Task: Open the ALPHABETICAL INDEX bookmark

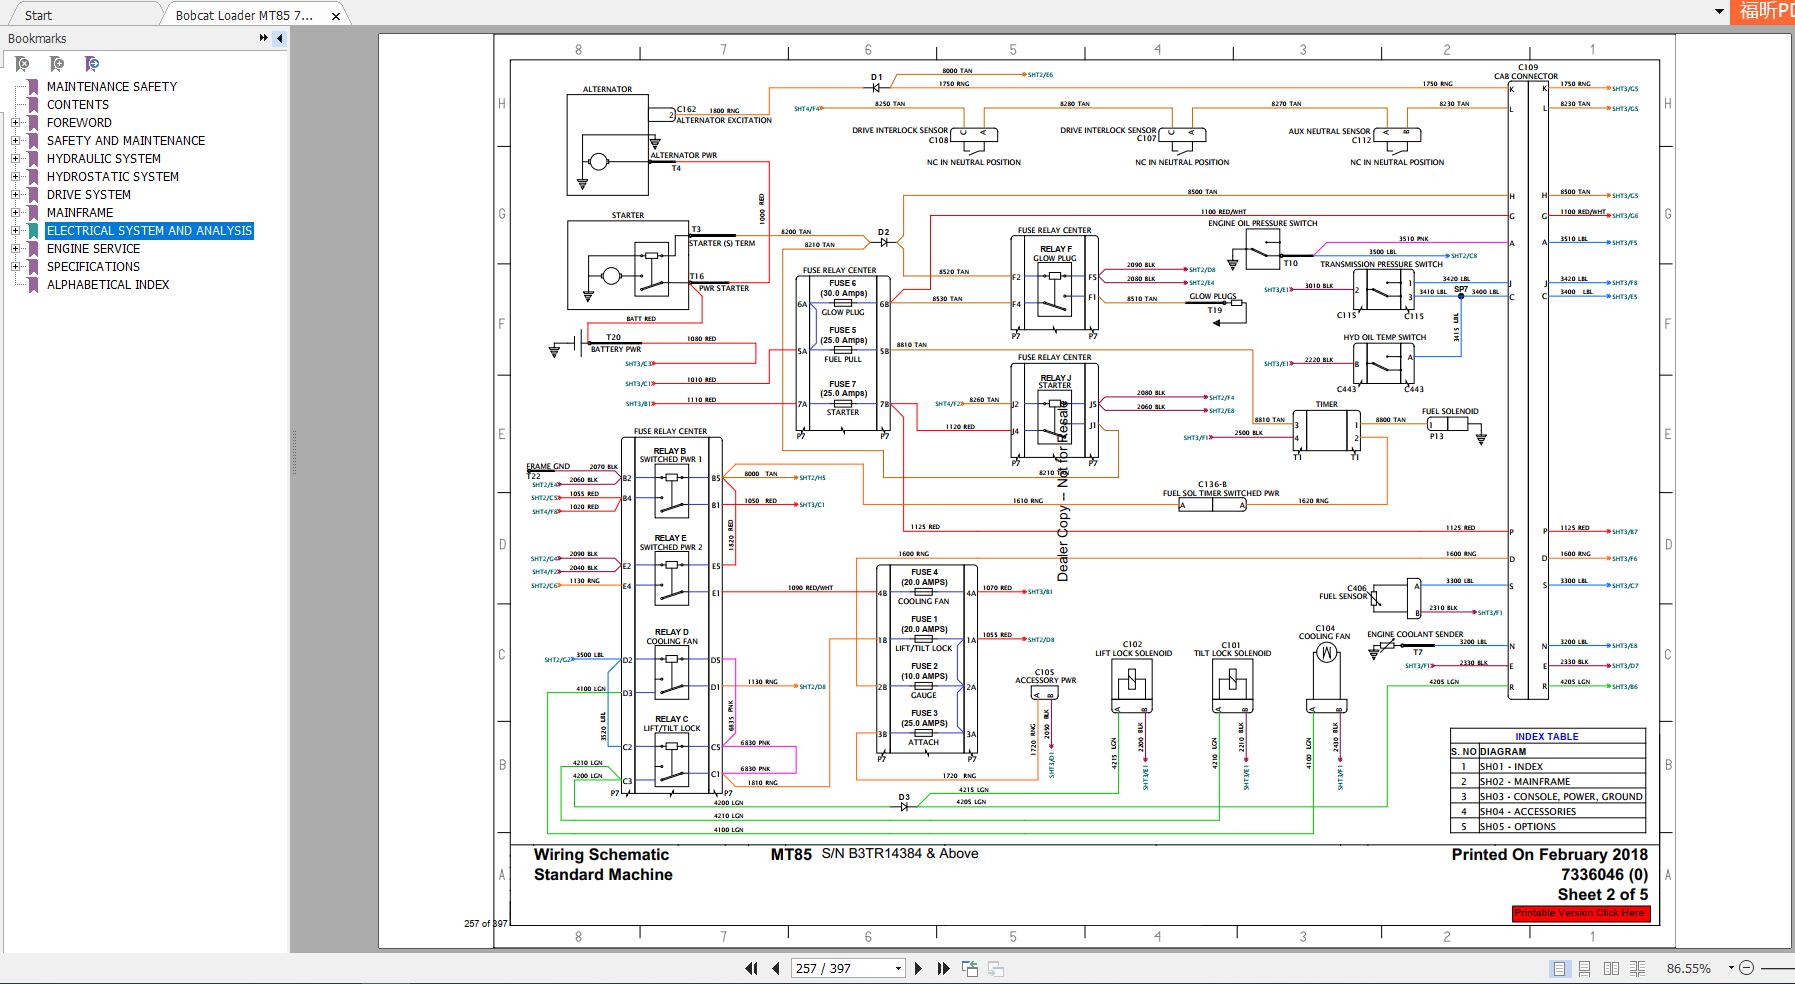Action: pyautogui.click(x=108, y=285)
